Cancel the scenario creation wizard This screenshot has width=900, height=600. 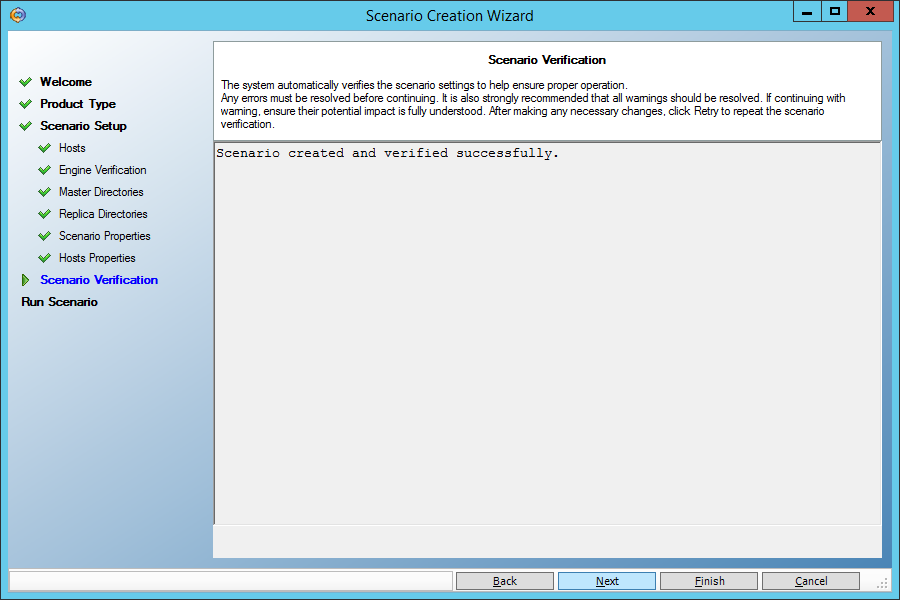(x=811, y=581)
